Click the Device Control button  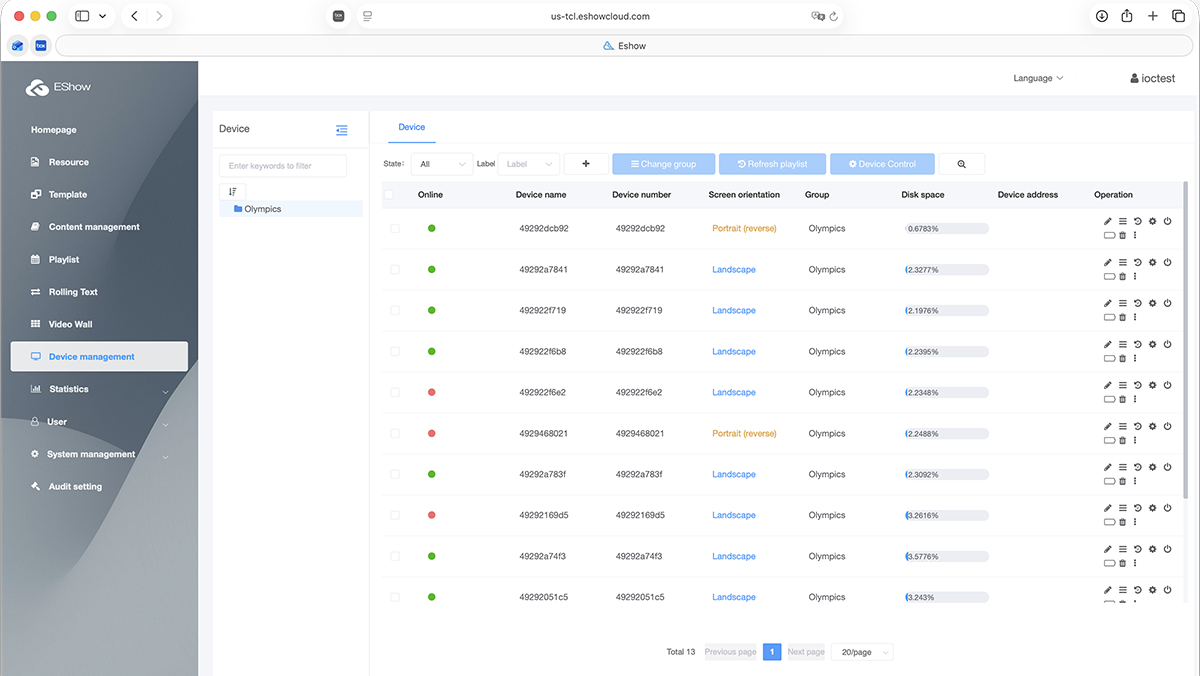[882, 164]
